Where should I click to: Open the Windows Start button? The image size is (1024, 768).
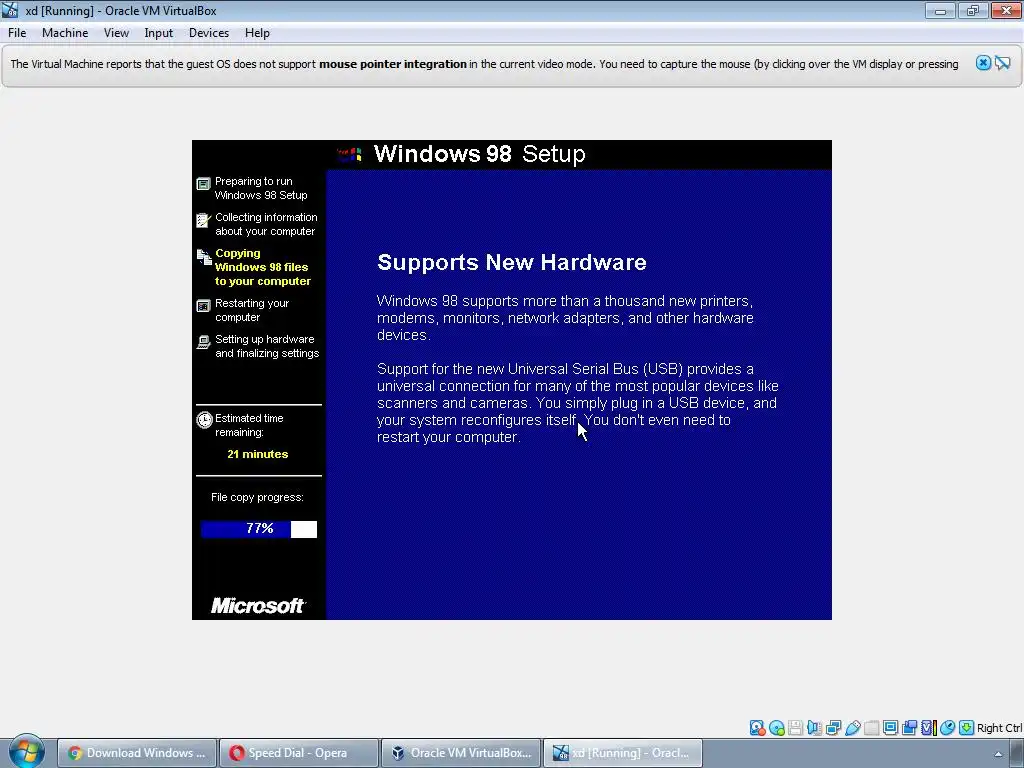[x=26, y=751]
